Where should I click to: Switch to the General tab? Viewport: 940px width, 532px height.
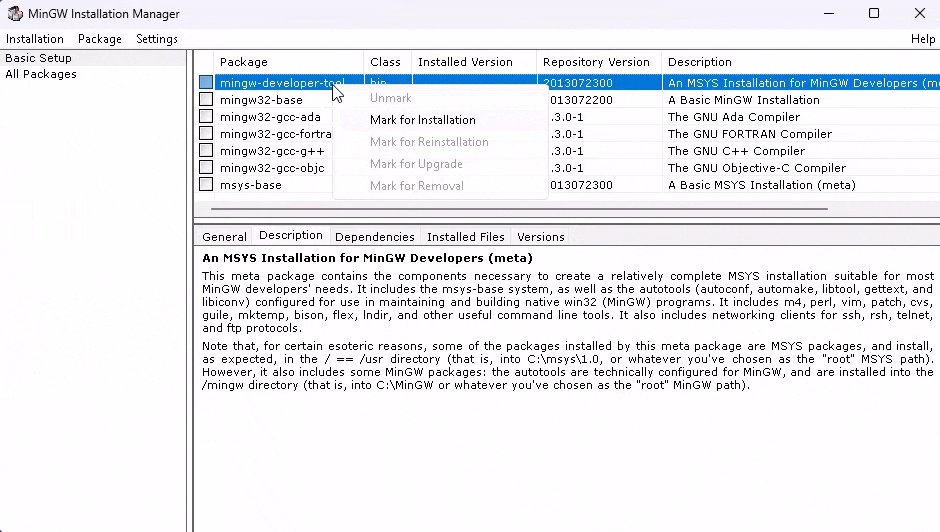(x=224, y=237)
